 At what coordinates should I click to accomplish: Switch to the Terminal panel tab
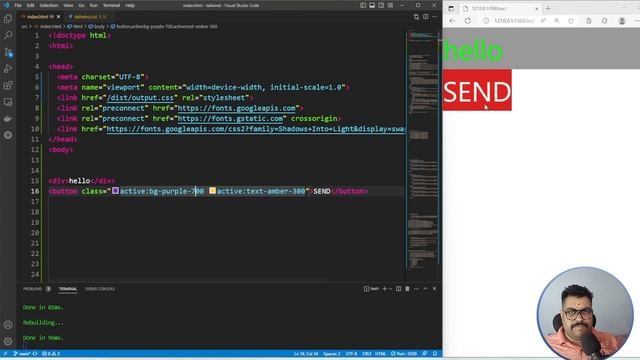68,289
